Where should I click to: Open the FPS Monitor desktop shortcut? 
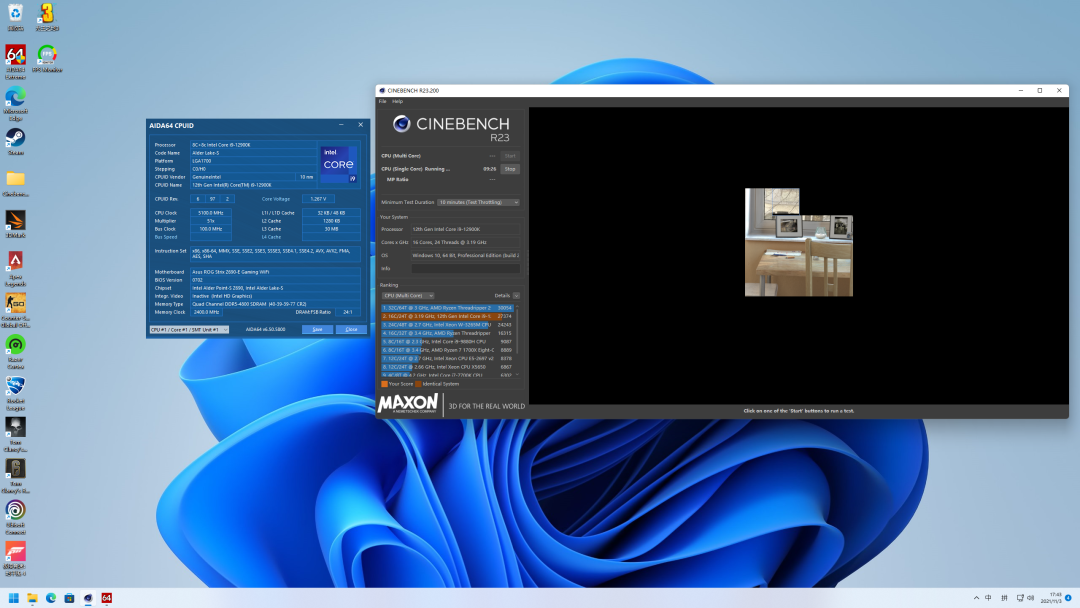(x=47, y=58)
